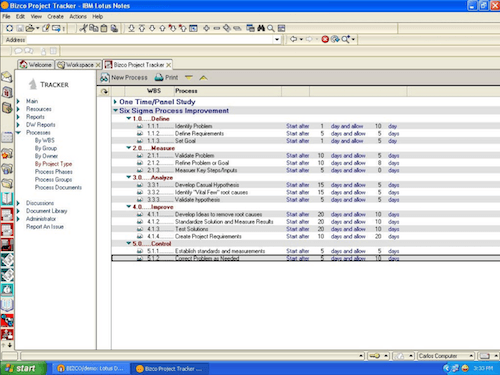Image resolution: width=500 pixels, height=375 pixels.
Task: Collapse the Processes navigation item
Action: click(19, 133)
